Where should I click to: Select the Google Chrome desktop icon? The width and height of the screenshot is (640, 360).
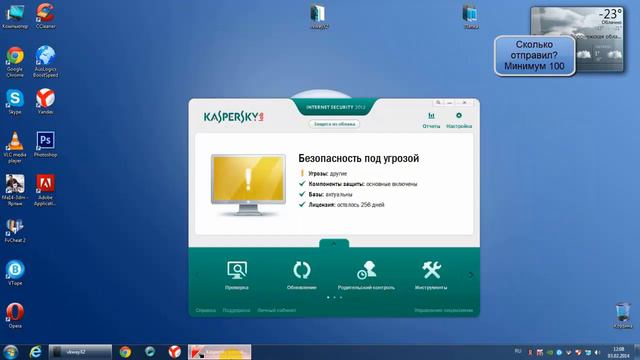15,62
